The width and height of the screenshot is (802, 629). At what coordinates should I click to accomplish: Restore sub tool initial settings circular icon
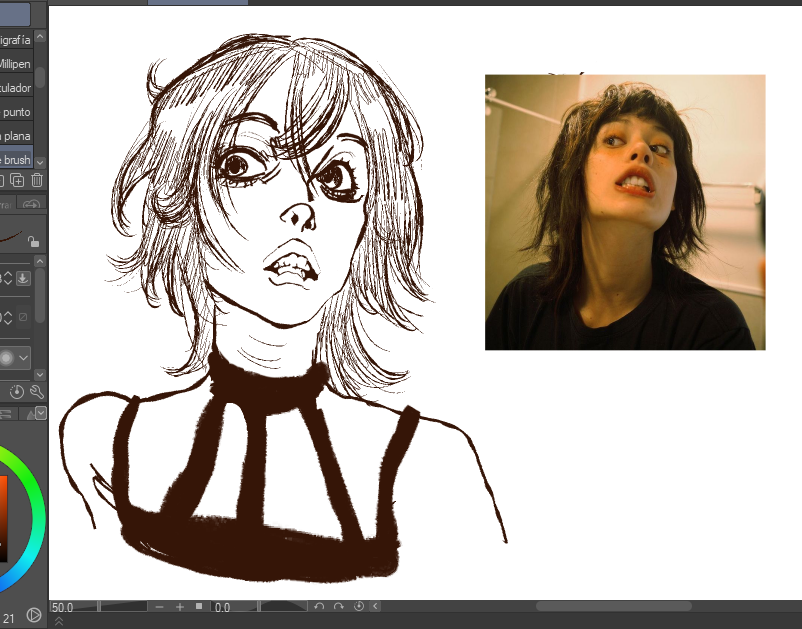(x=17, y=392)
